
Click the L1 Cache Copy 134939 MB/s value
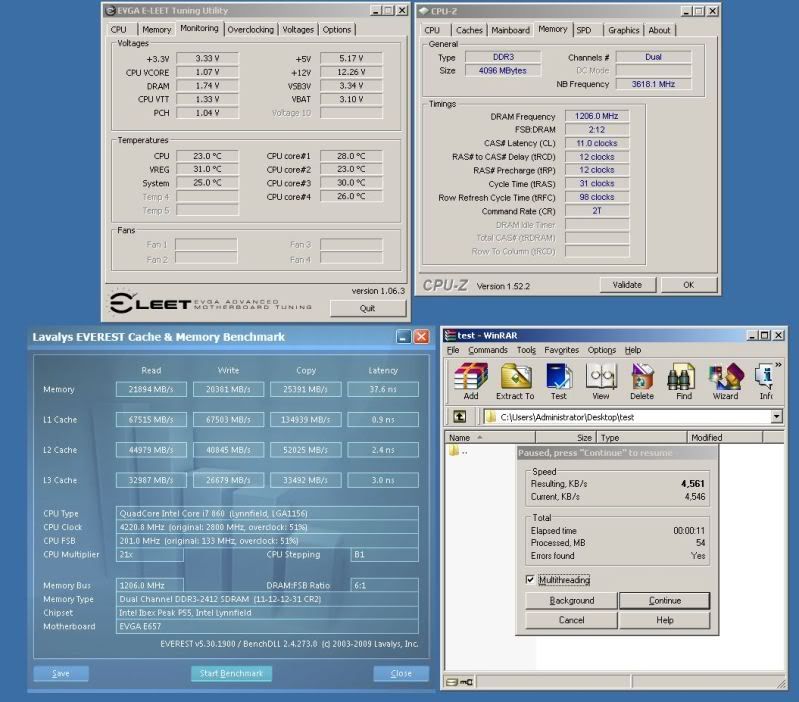pos(306,420)
